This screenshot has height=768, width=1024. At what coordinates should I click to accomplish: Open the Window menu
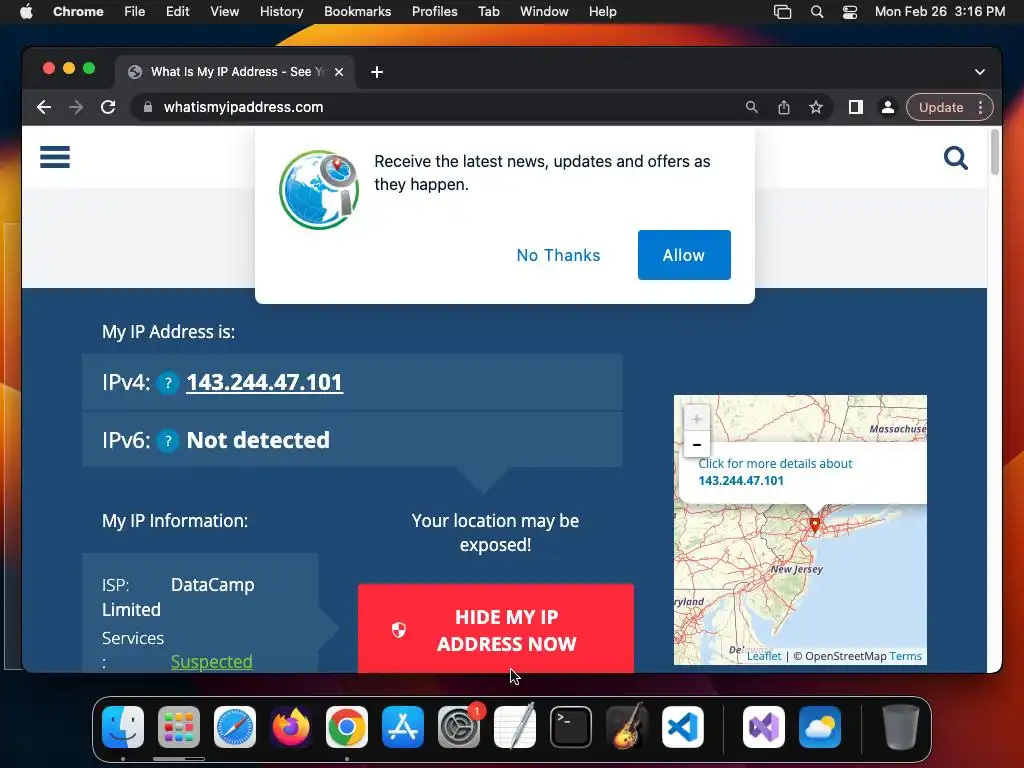[544, 11]
